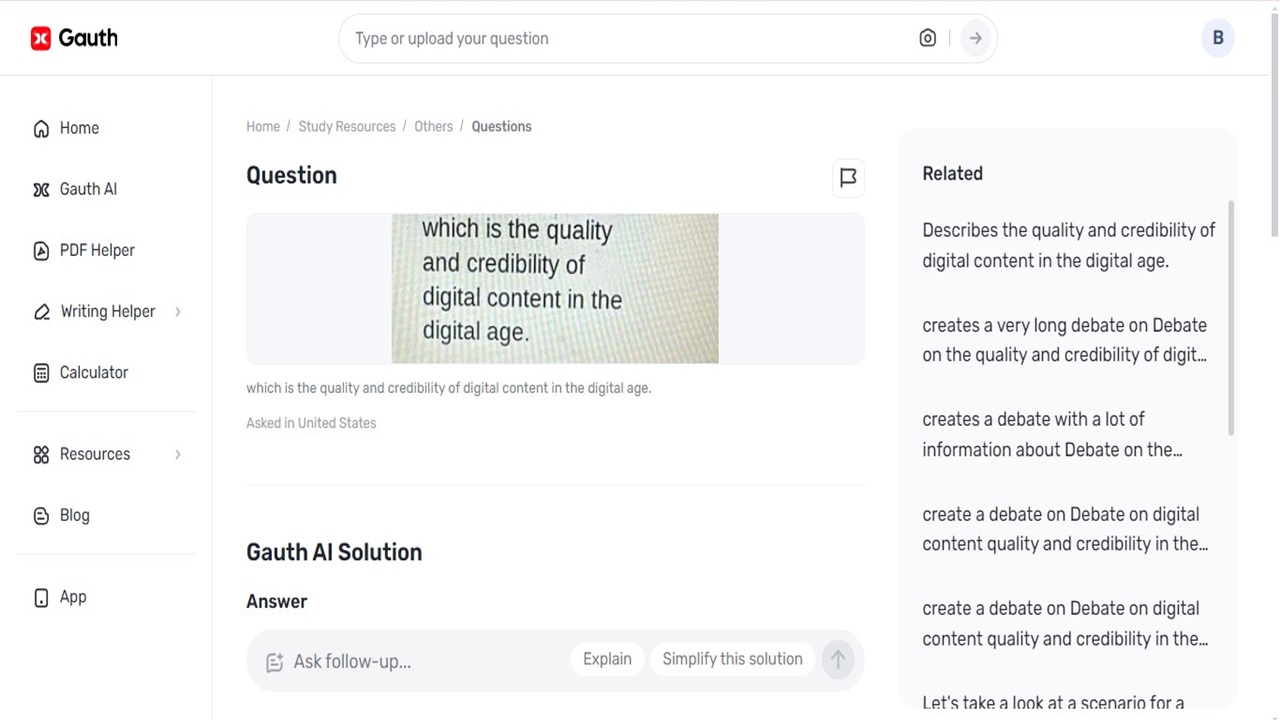Open the first Related question about digital content
The width and height of the screenshot is (1280, 720).
tap(1068, 245)
